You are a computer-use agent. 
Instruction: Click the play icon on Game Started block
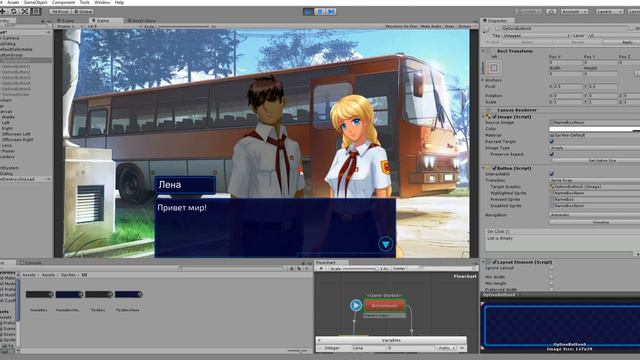point(356,305)
